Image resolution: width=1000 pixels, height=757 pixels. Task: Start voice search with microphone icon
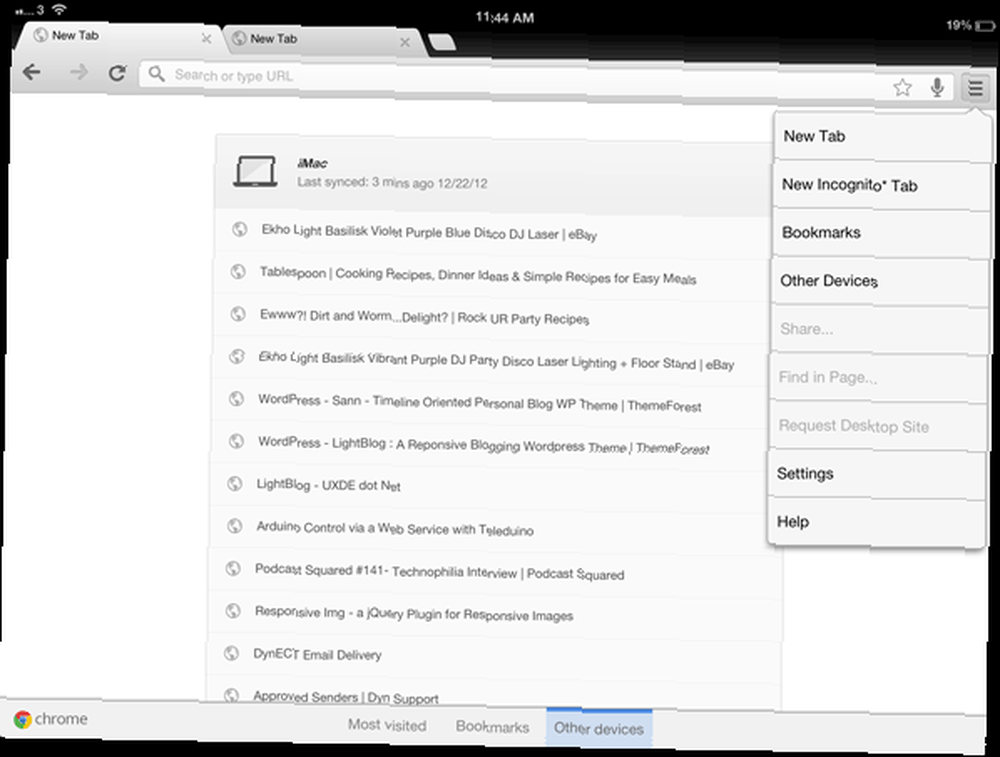937,87
